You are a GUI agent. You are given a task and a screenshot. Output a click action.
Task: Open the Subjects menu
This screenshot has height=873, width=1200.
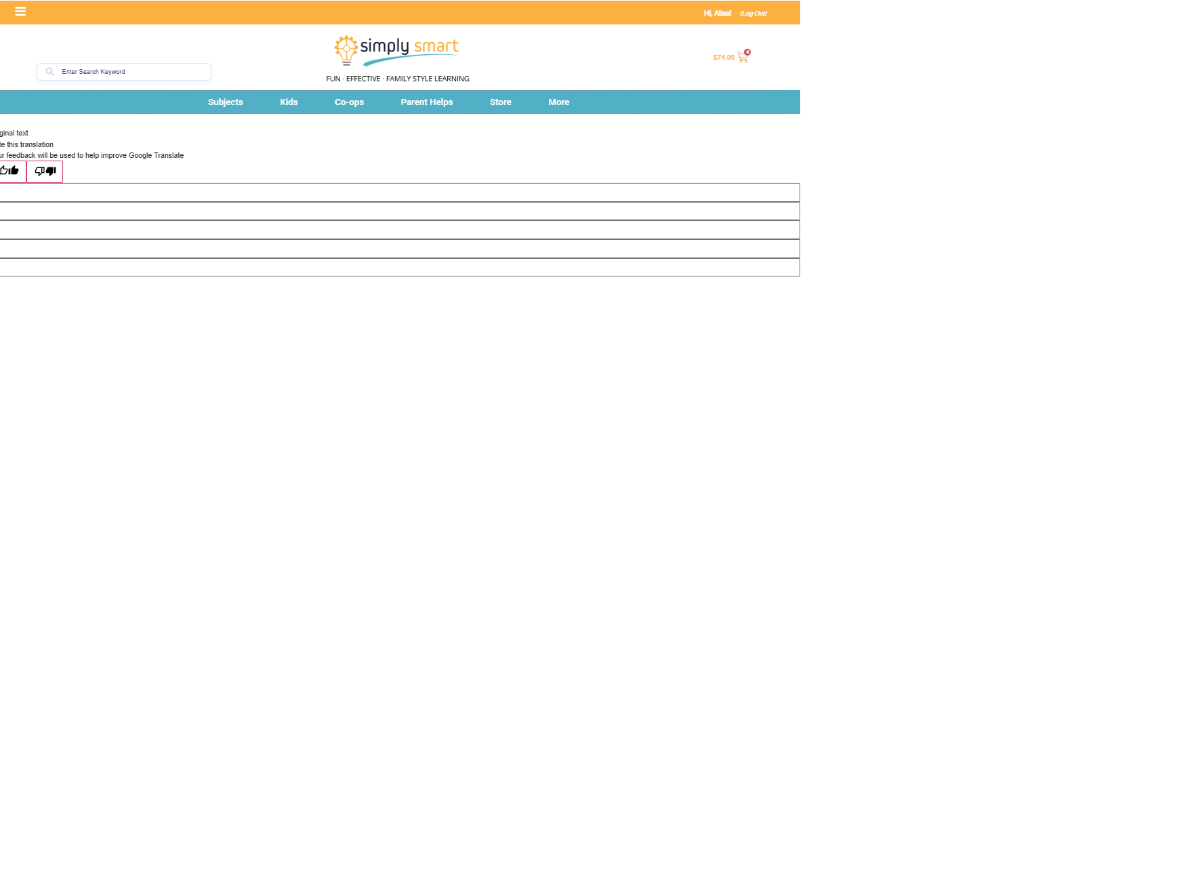tap(225, 102)
